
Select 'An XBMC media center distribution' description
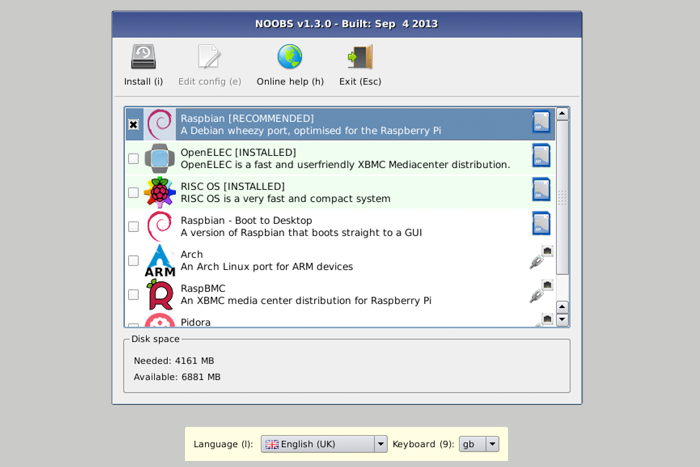(x=306, y=300)
